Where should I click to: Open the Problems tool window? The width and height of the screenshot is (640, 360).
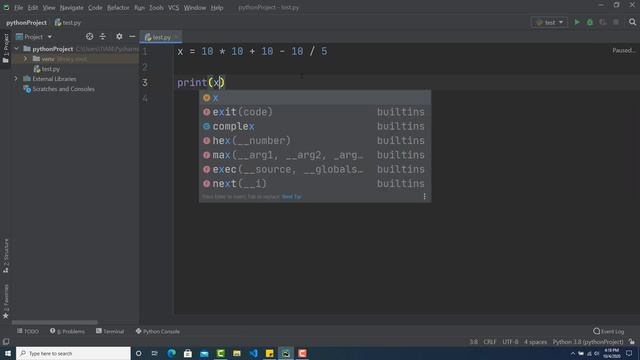67,331
